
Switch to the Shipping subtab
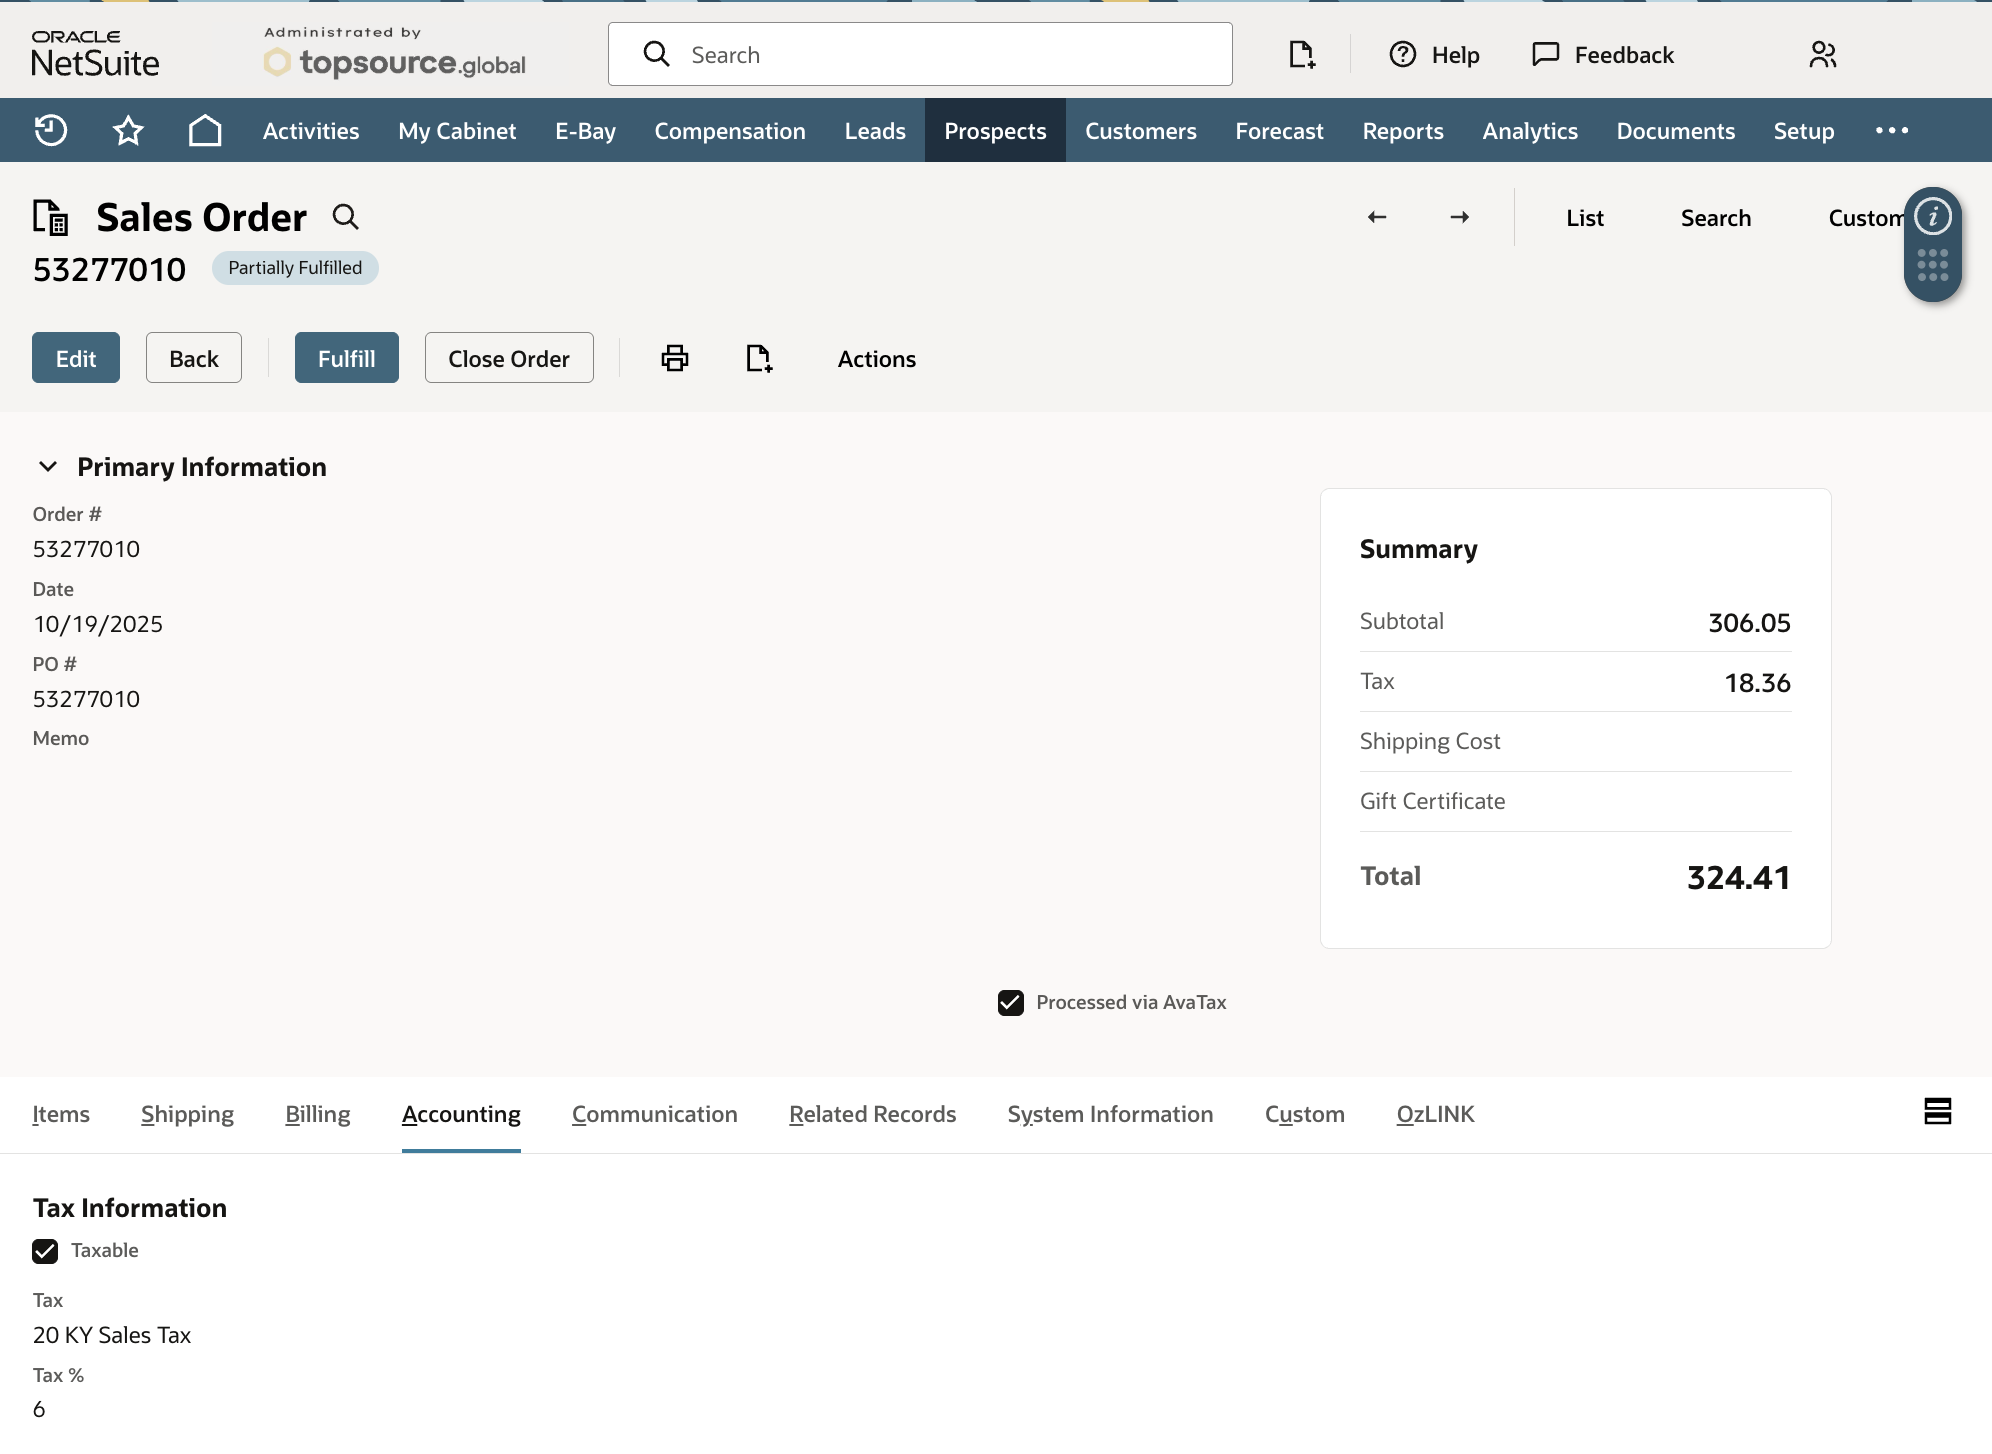coord(187,1114)
